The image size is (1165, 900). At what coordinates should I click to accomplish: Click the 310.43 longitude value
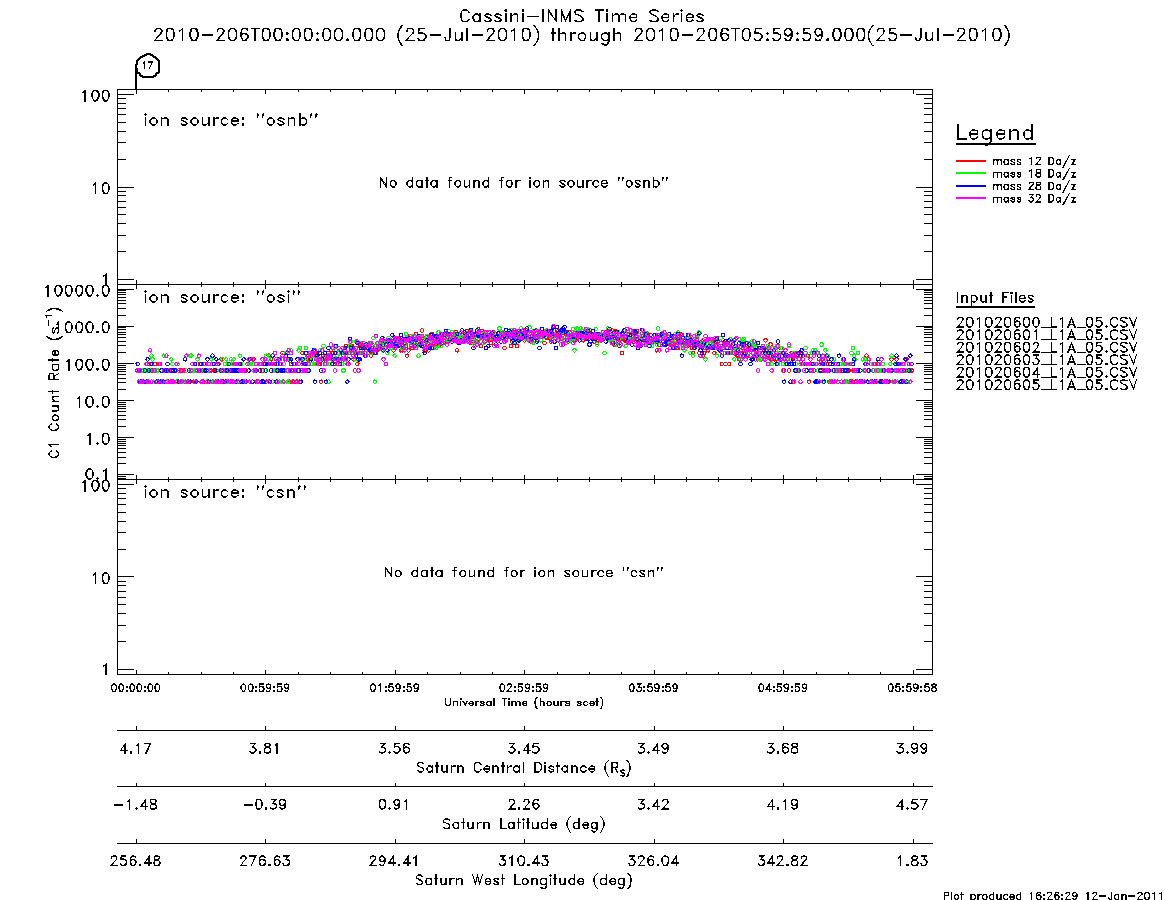tap(524, 861)
